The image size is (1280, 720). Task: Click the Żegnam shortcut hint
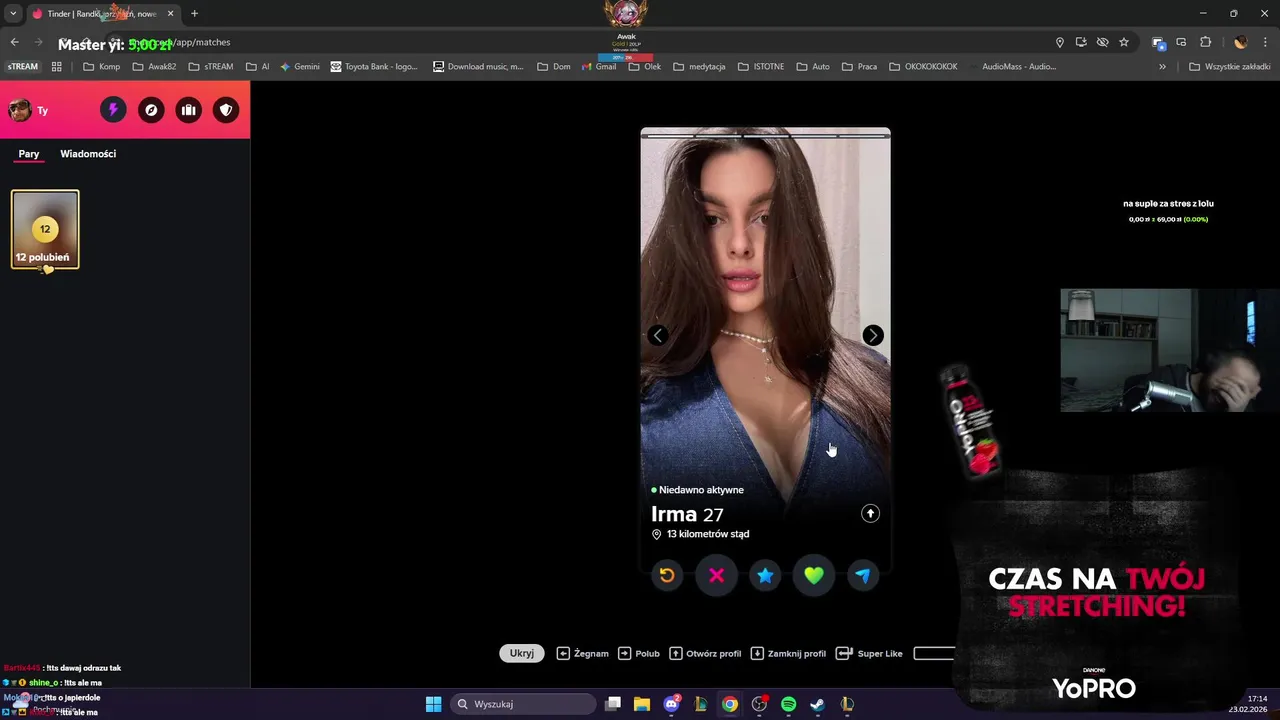[x=583, y=653]
